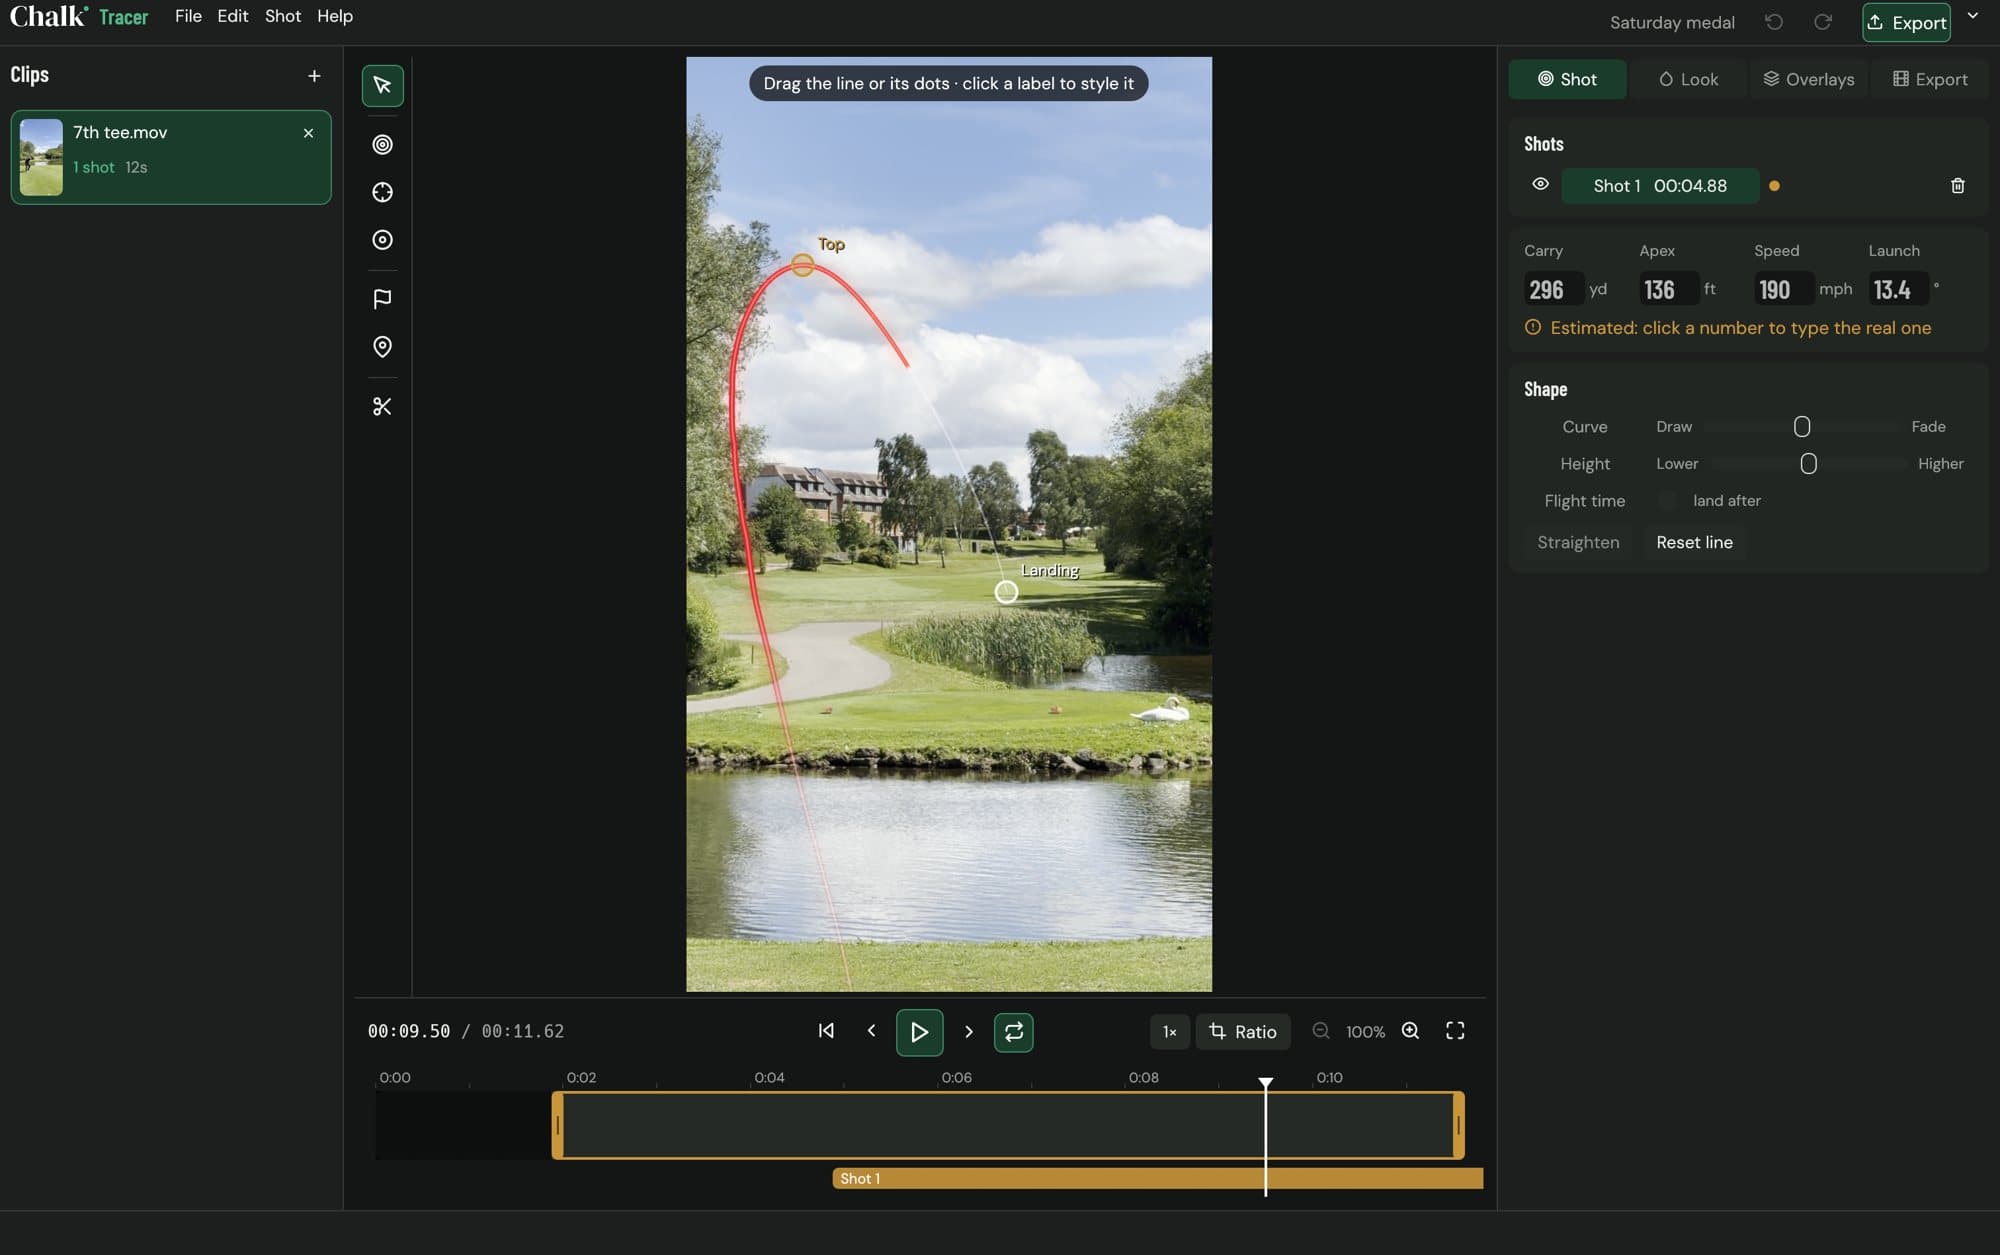Add a new clip with plus icon
Viewport: 2000px width, 1255px height.
click(314, 76)
